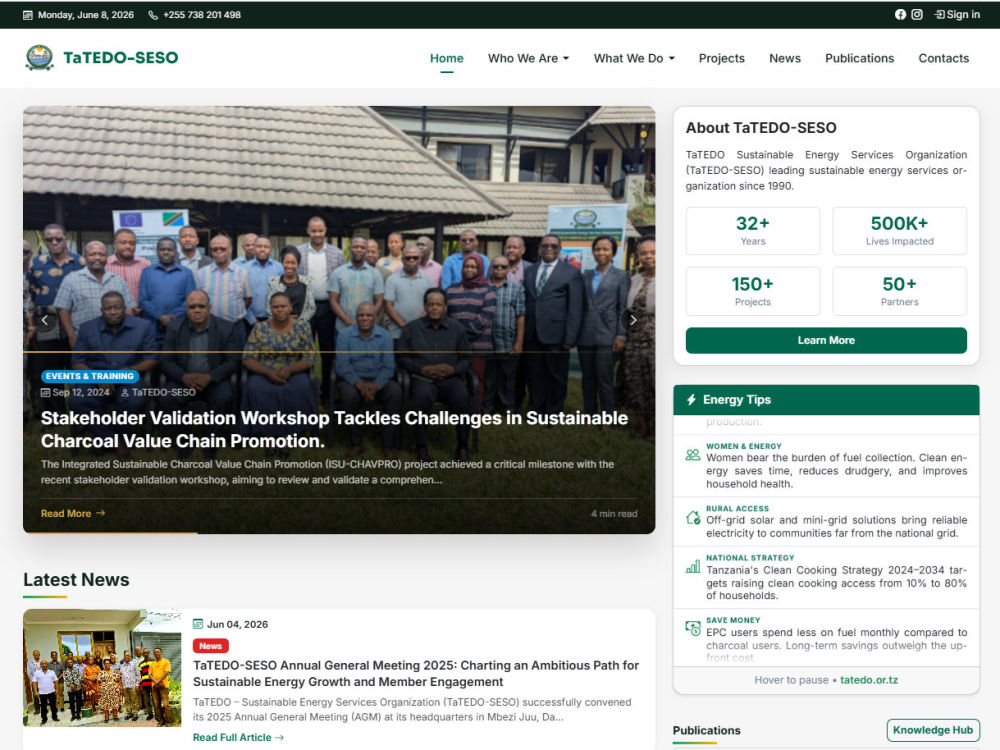
Task: Open the Facebook icon in top bar
Action: point(900,14)
